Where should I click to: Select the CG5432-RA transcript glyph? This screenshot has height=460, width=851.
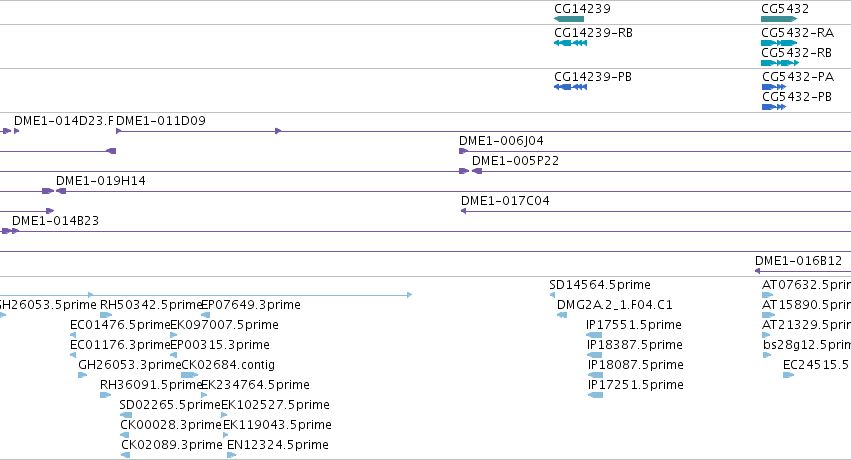point(779,43)
